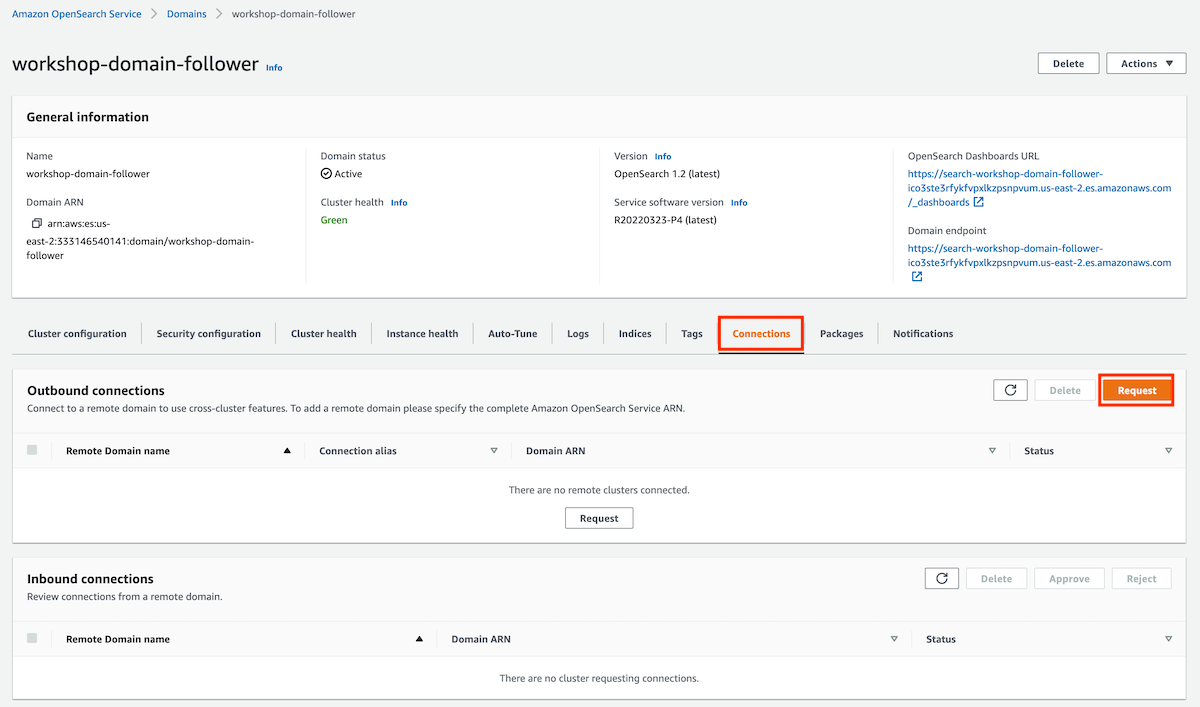1200x707 pixels.
Task: Open the Actions dropdown menu
Action: coord(1146,63)
